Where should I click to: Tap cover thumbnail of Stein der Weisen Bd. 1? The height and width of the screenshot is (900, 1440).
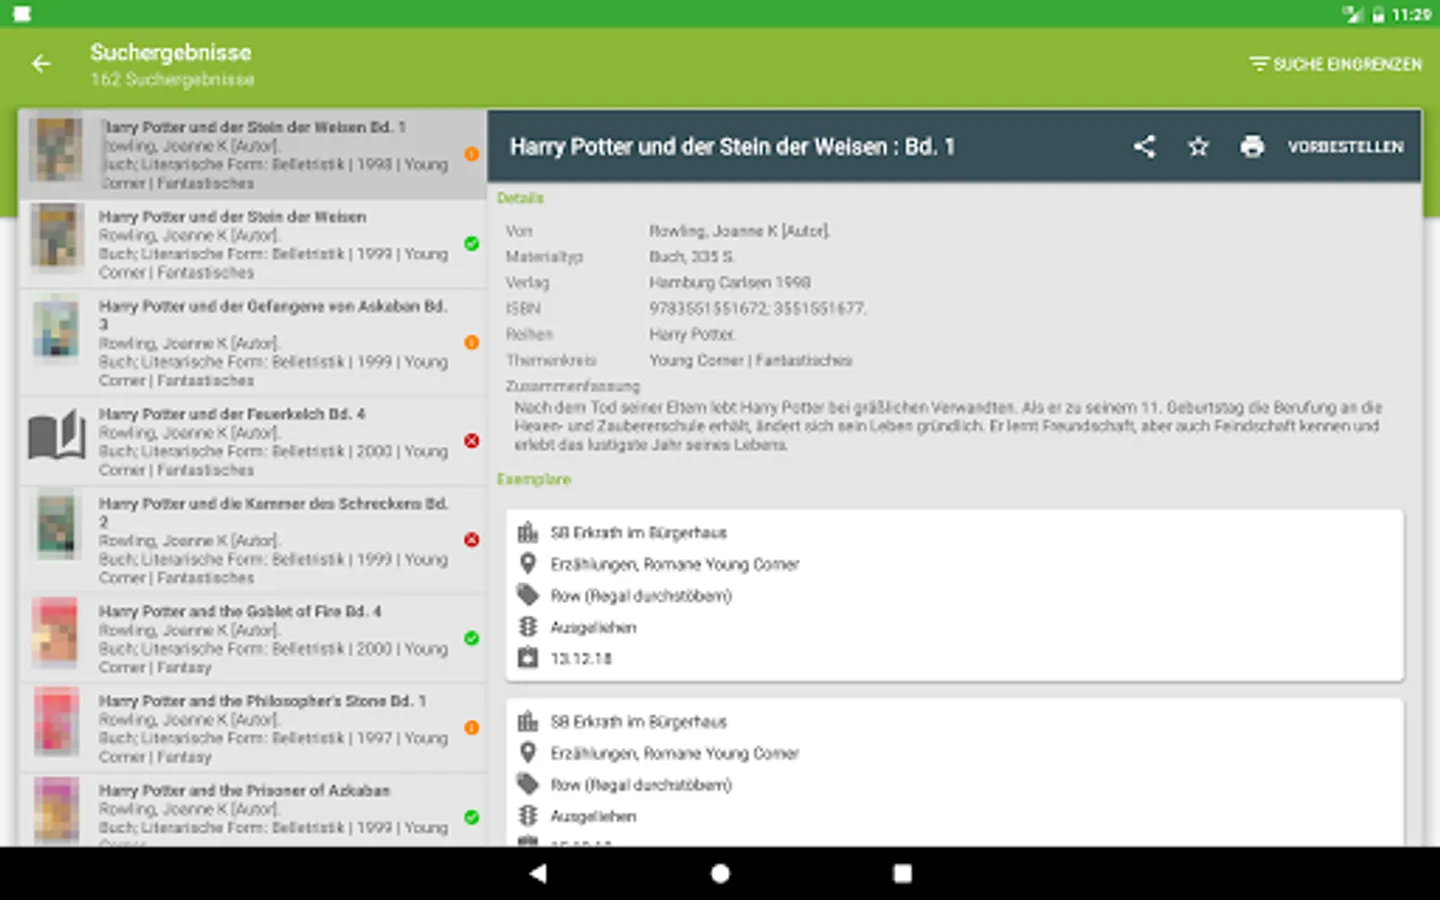(x=57, y=150)
